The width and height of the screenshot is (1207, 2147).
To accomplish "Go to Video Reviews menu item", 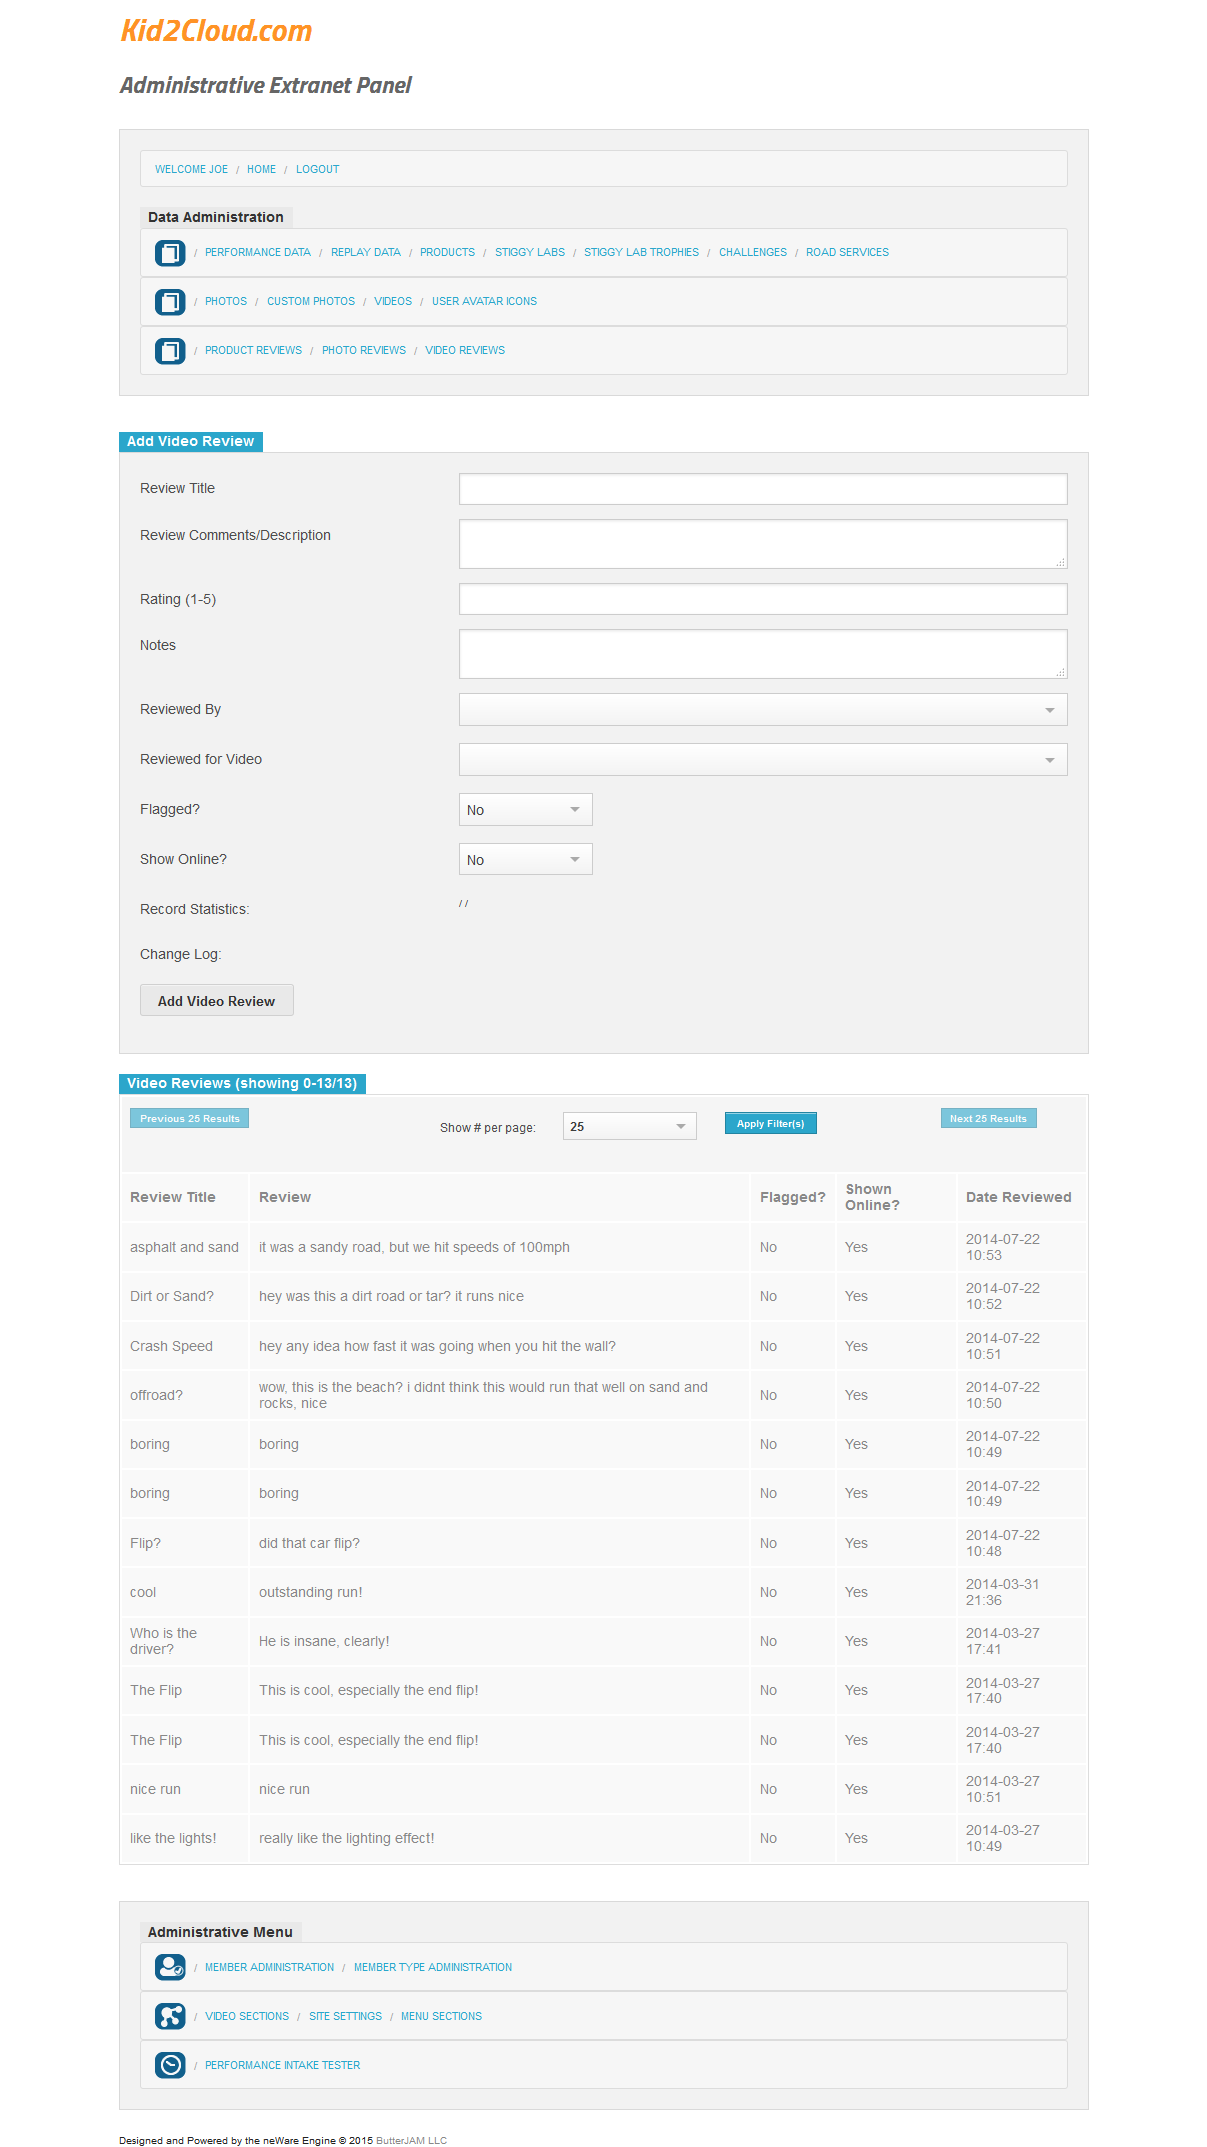I will (x=465, y=351).
